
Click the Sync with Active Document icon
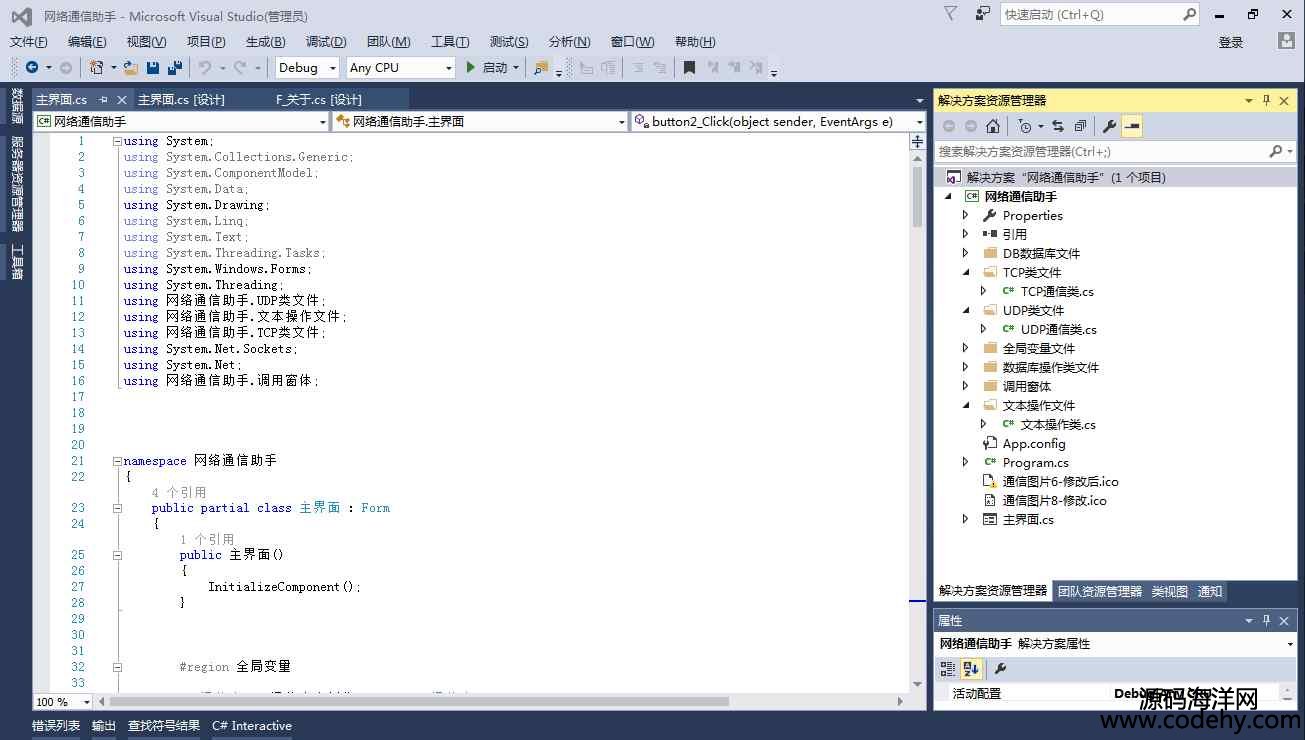[x=1058, y=126]
